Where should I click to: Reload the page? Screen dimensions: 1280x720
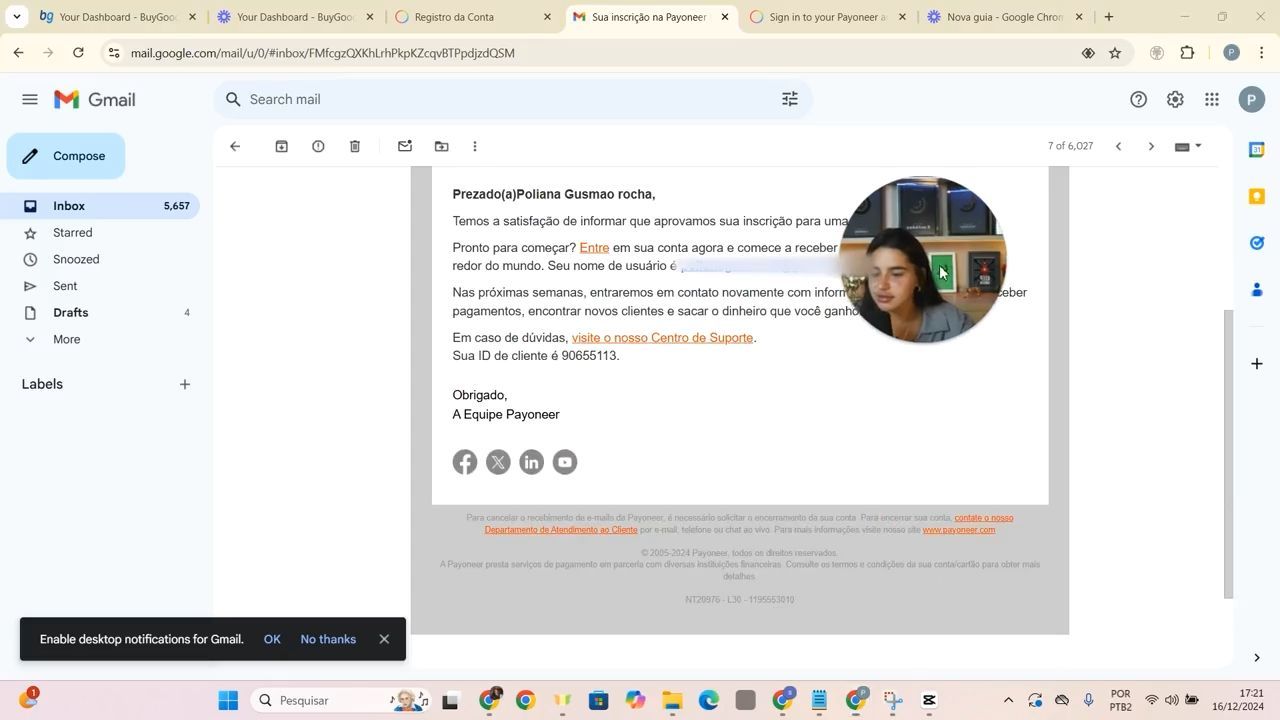tap(78, 53)
